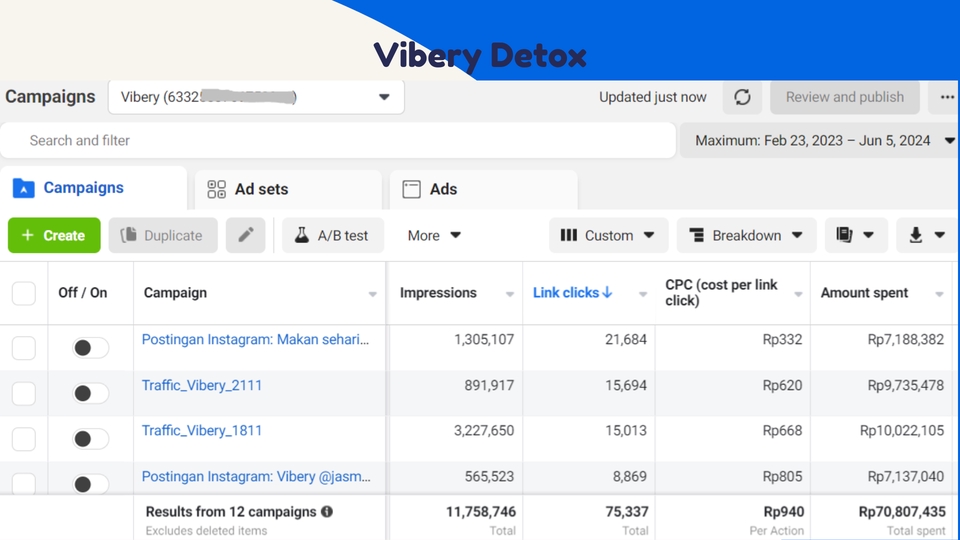Click the Rp620 CPC cell

(782, 385)
